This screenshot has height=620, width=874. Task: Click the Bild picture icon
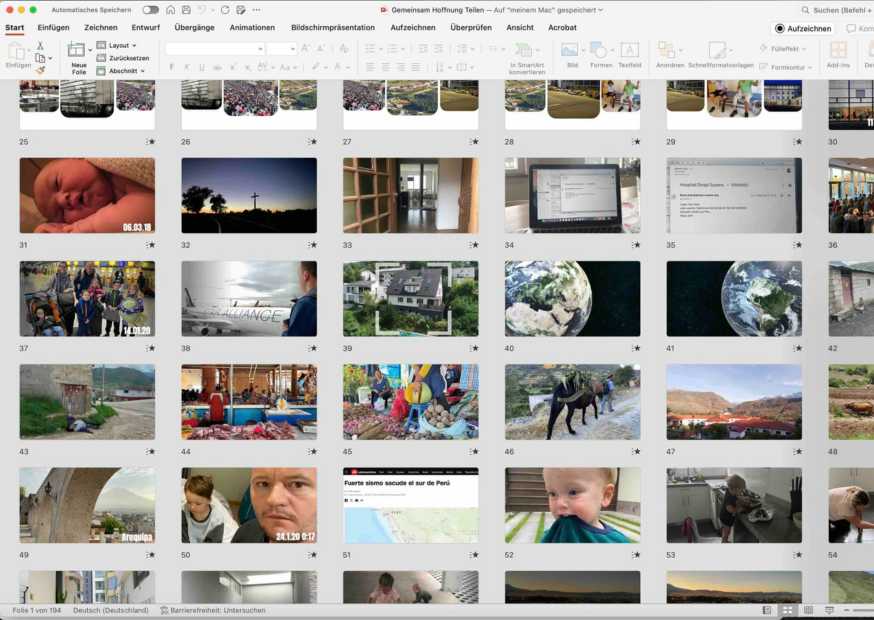(570, 50)
